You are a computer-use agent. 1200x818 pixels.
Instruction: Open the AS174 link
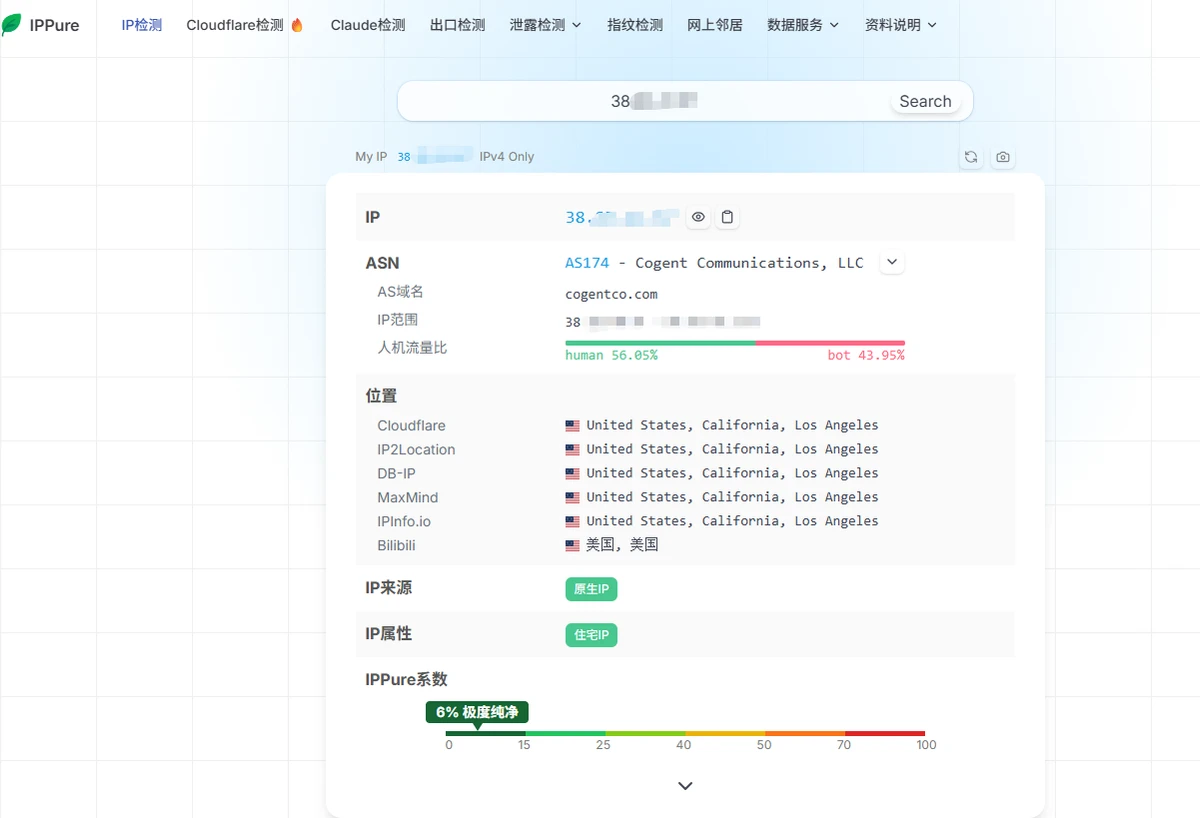[587, 263]
